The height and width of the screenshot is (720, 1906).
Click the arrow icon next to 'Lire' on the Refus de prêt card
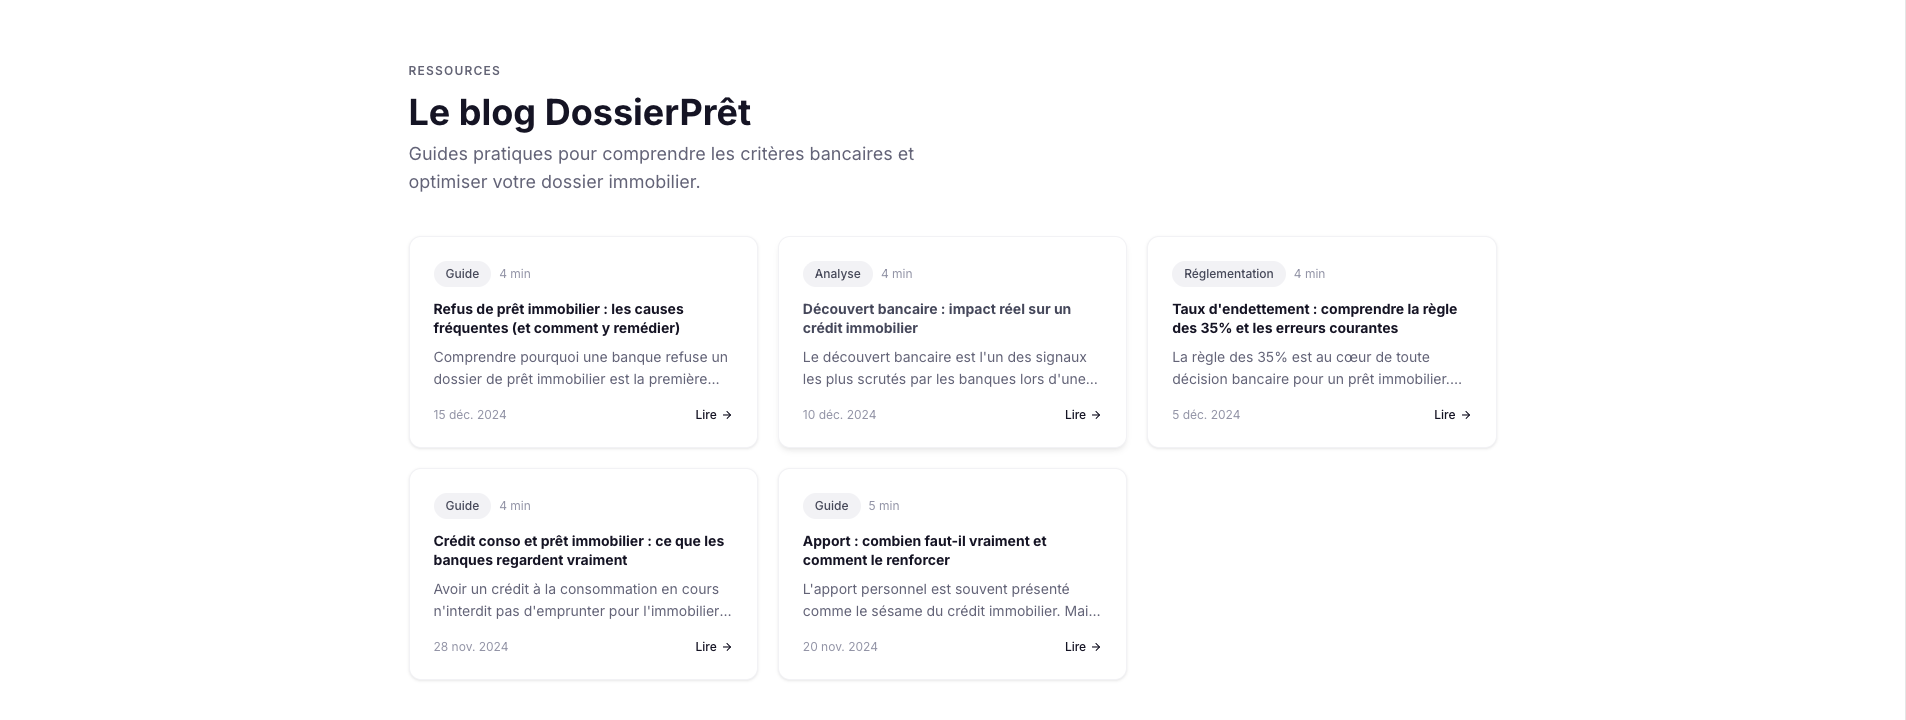coord(727,414)
